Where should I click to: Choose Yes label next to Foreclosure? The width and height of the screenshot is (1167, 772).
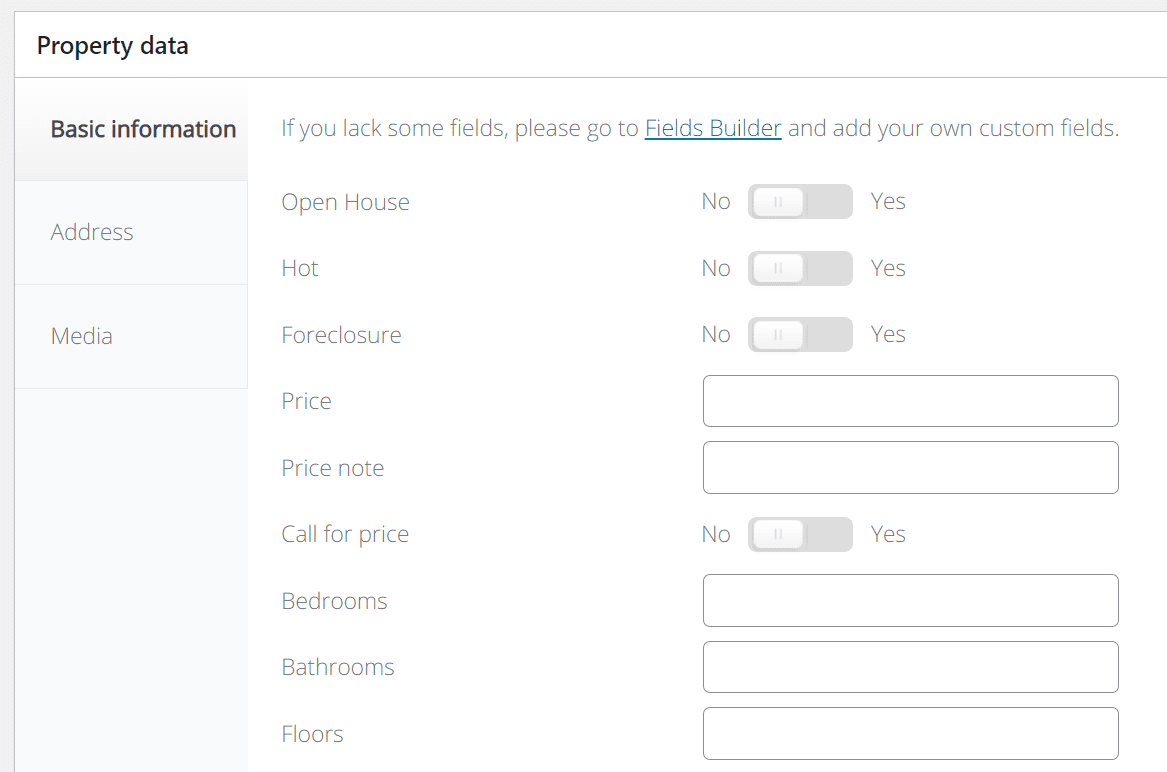(888, 334)
